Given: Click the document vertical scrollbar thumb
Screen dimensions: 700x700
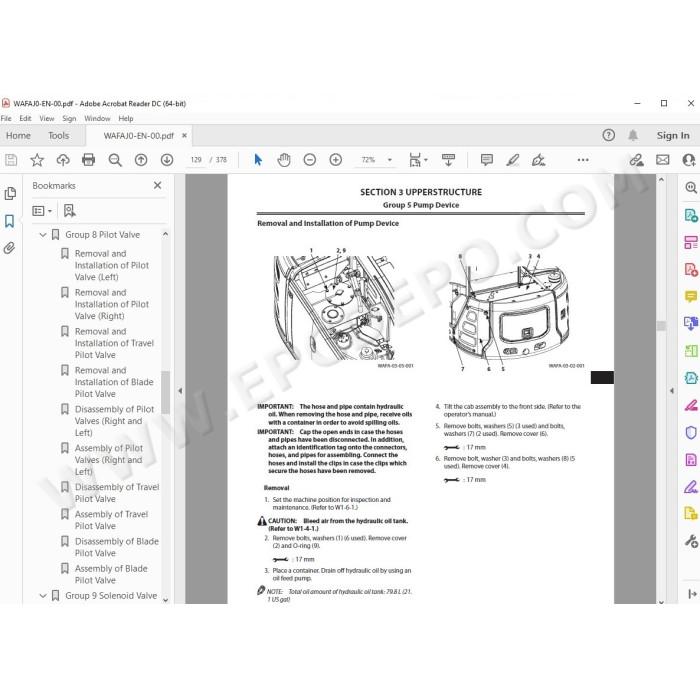Looking at the screenshot, I should point(661,325).
